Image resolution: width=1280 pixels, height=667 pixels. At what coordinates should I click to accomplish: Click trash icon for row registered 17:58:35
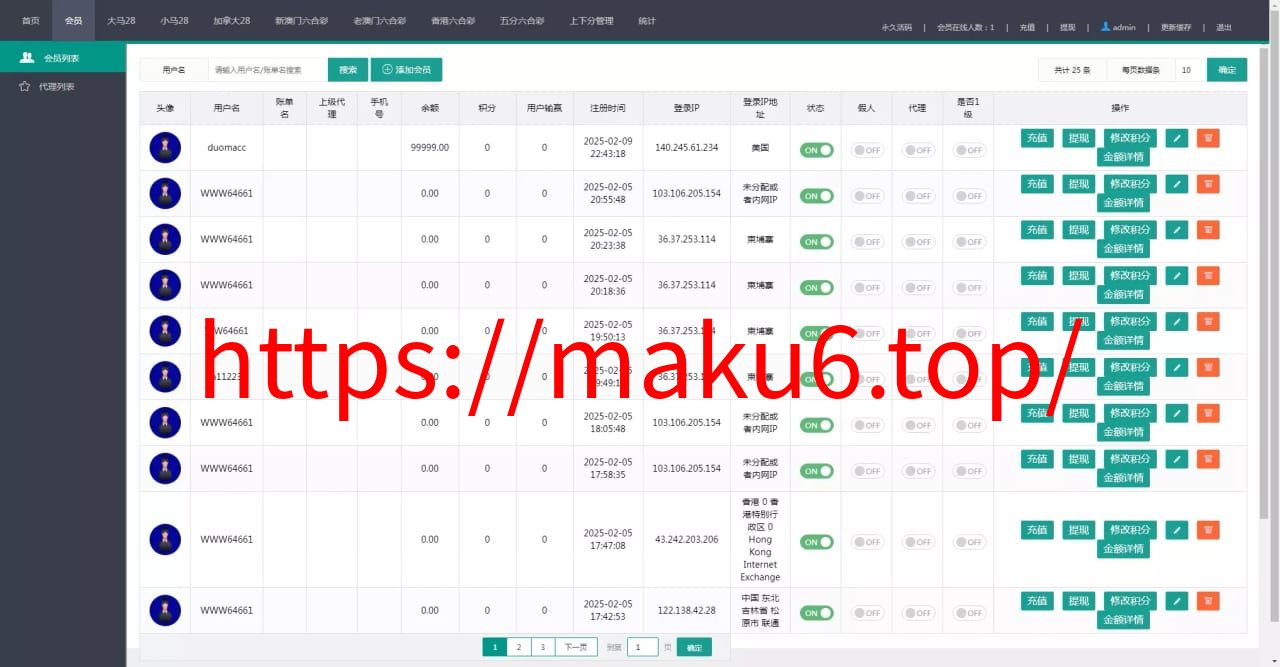pyautogui.click(x=1208, y=459)
